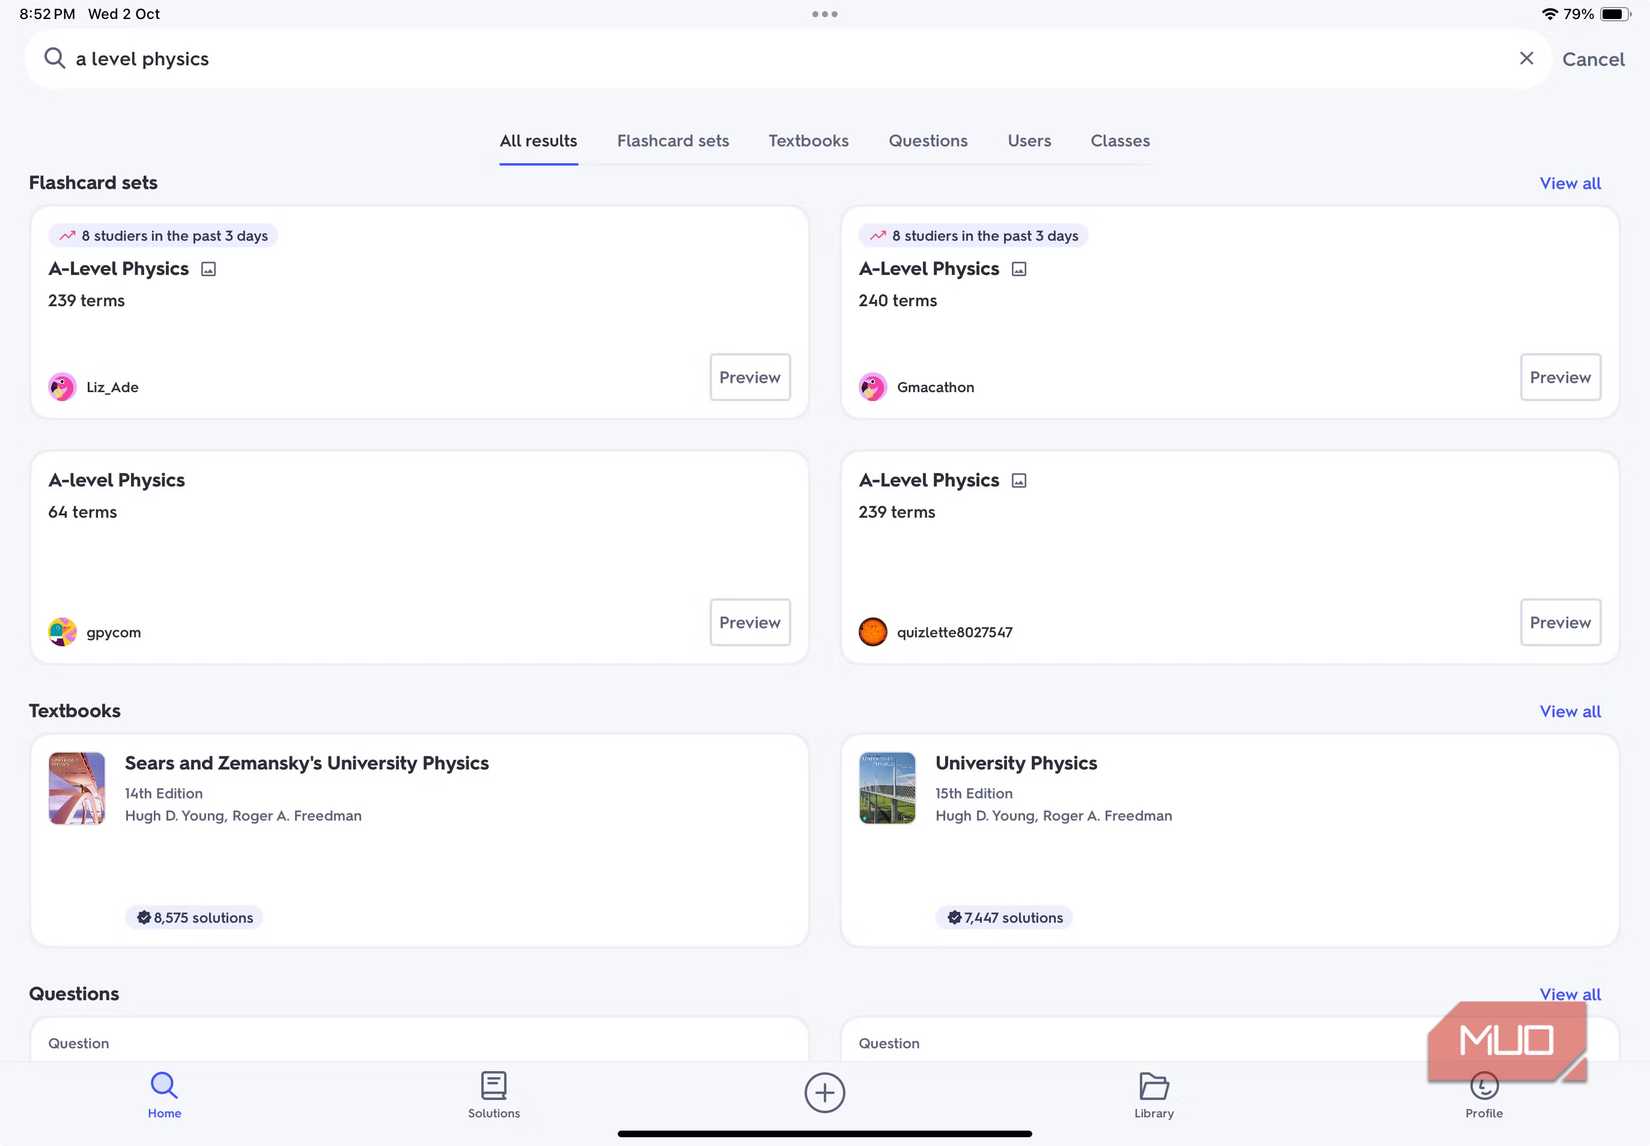The image size is (1650, 1146).
Task: Tap the 8:52 PM clock
Action: (x=47, y=14)
